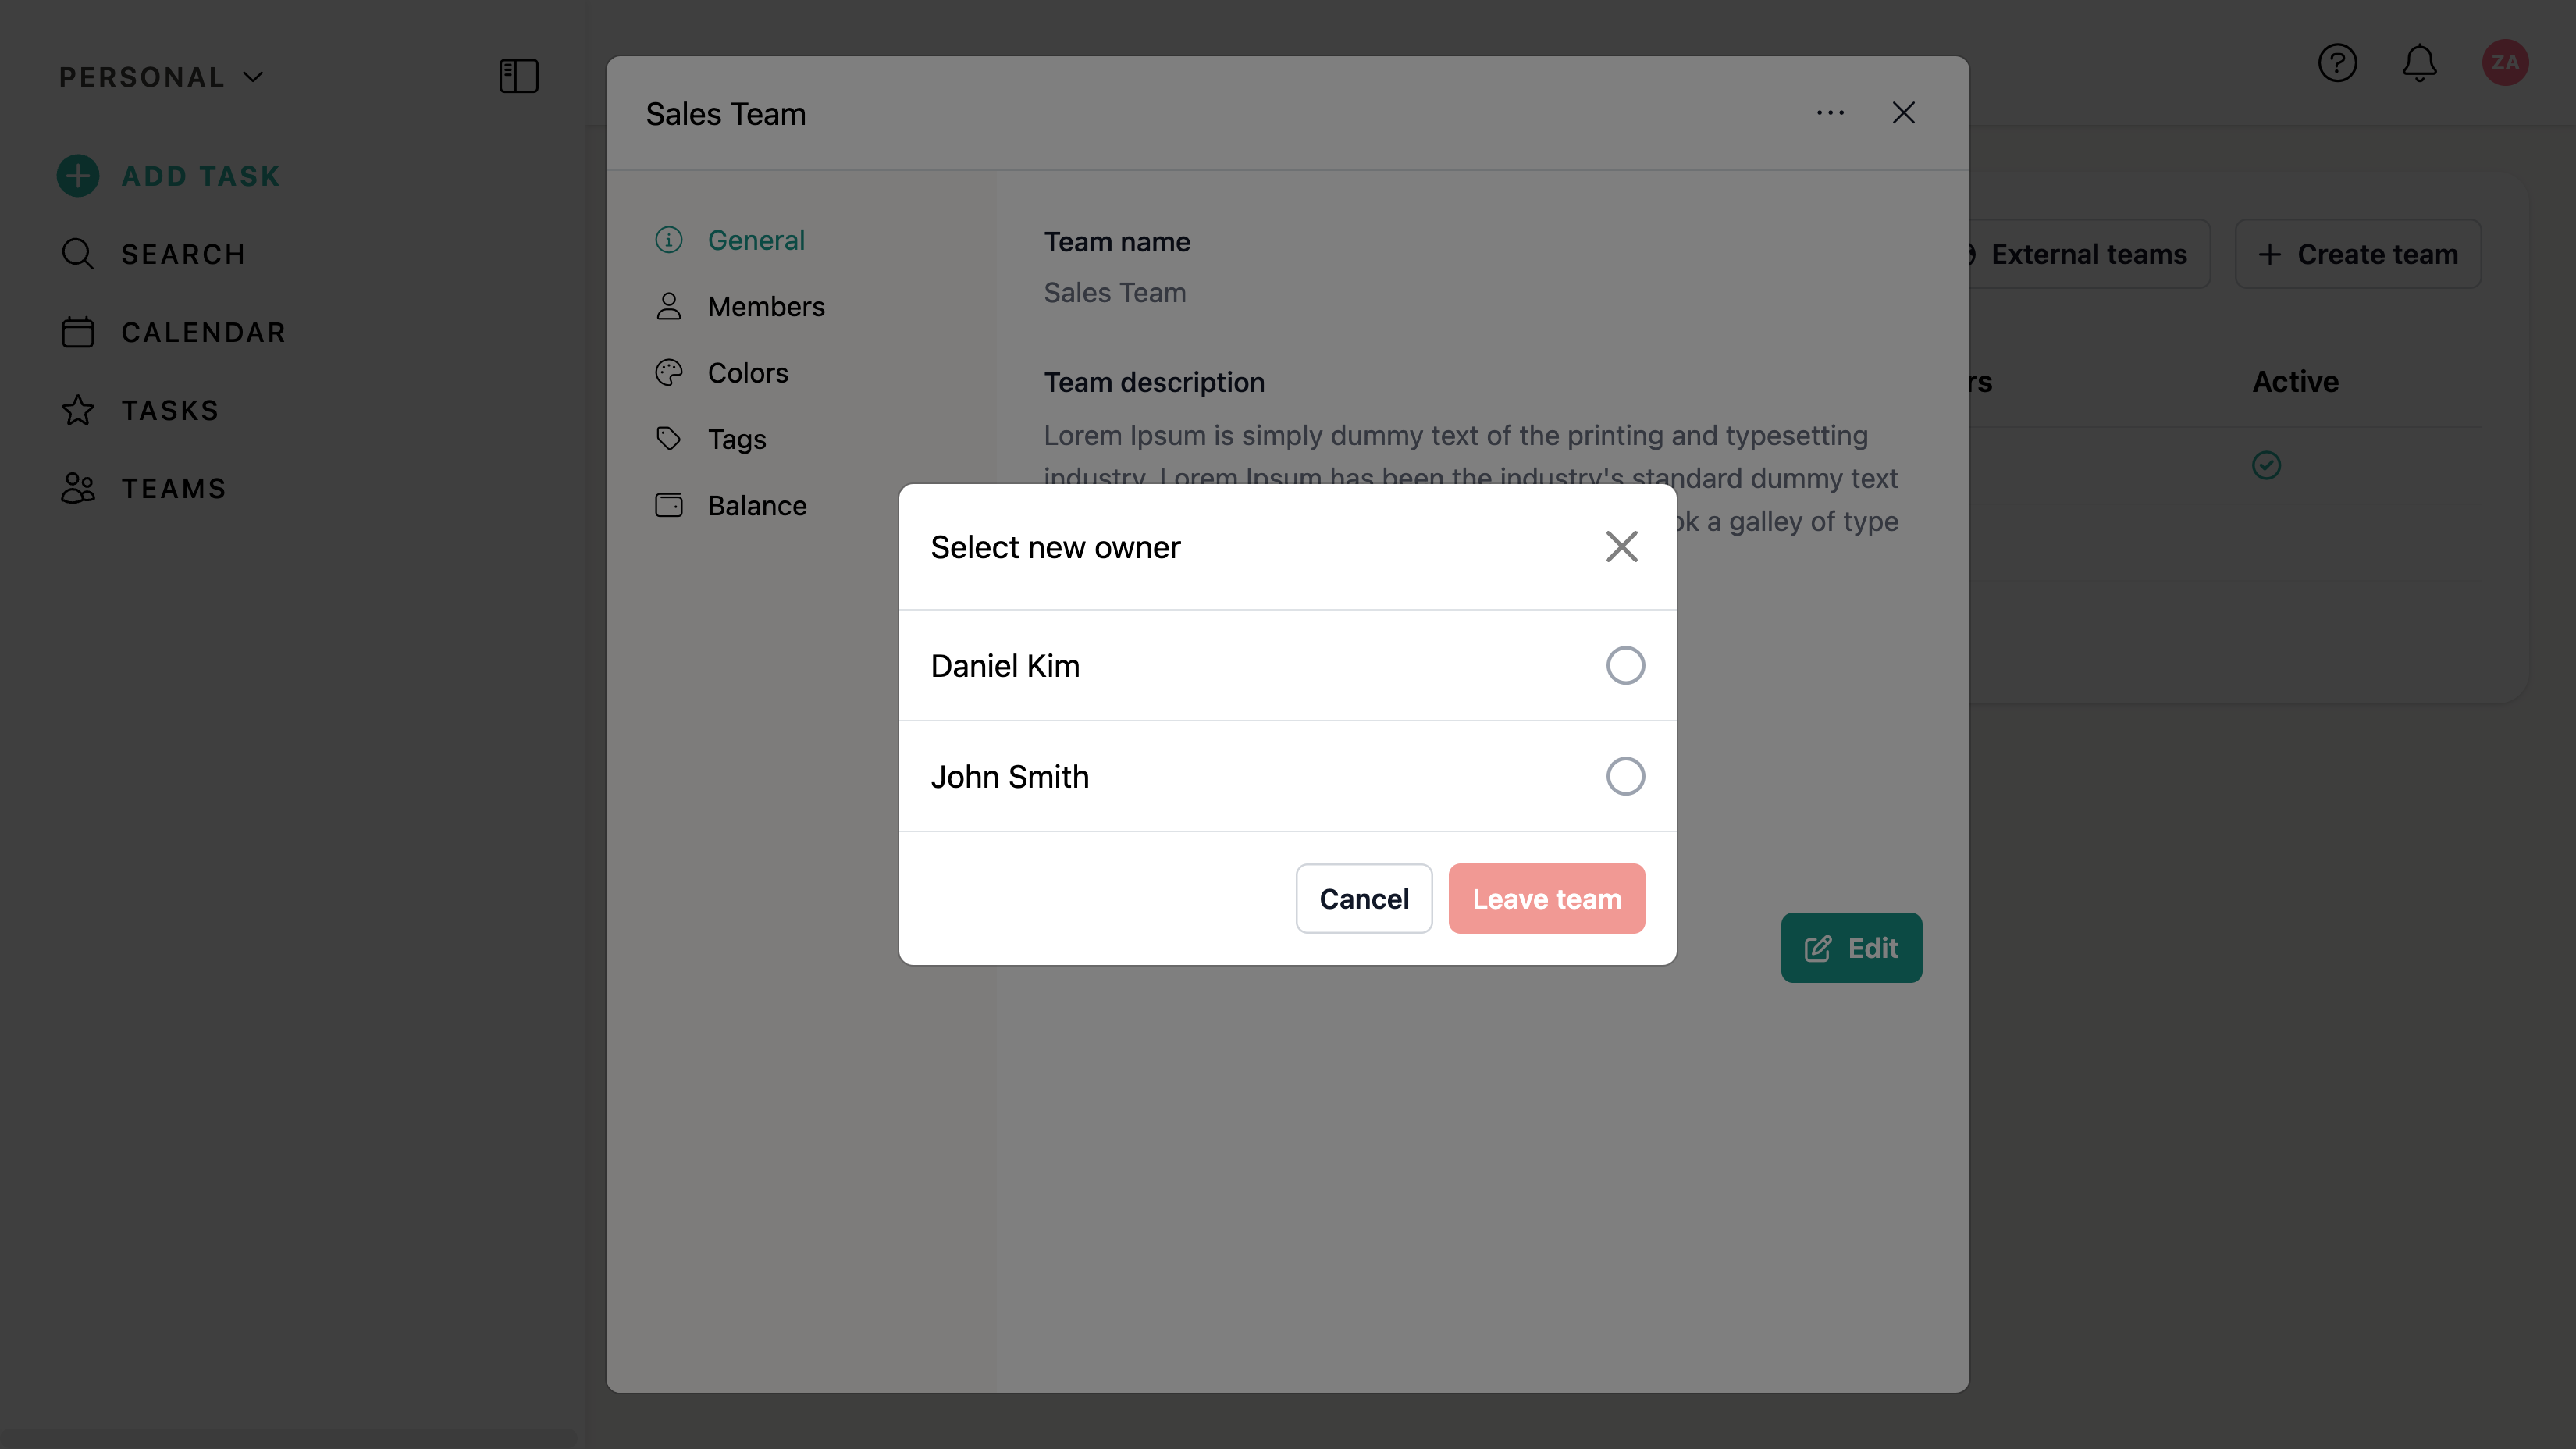Switch to the Members section

(x=765, y=306)
